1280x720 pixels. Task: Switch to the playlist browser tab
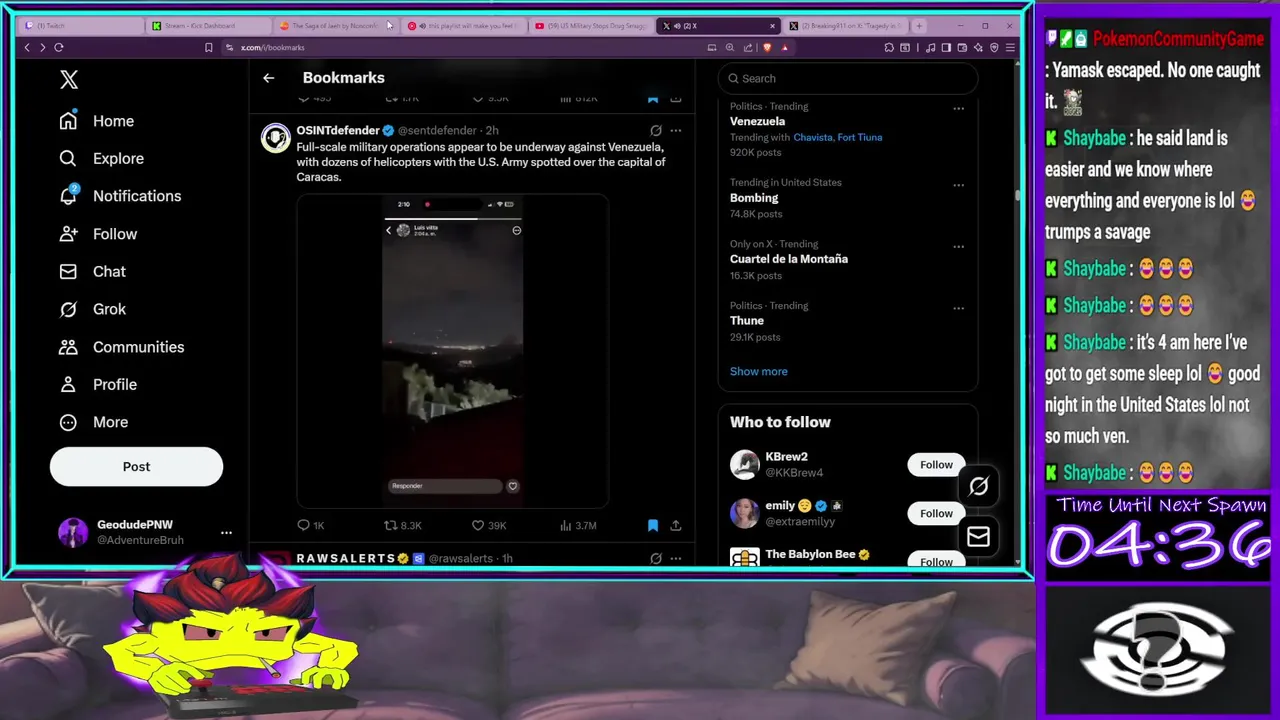click(463, 26)
